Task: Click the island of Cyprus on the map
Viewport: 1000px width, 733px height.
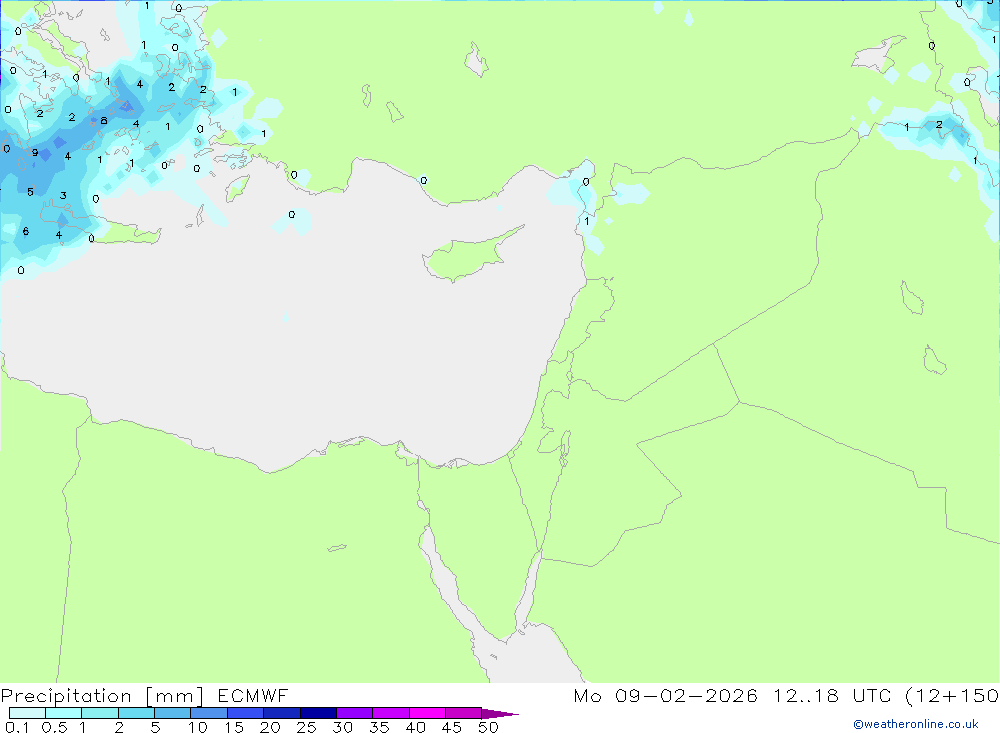Action: tap(469, 255)
